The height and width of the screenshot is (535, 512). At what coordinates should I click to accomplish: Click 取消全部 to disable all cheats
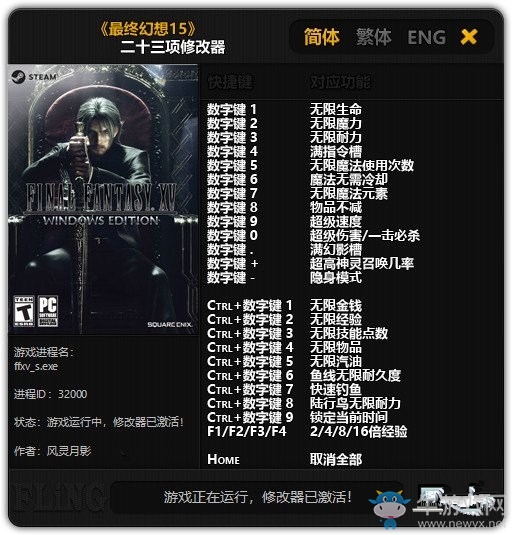coord(336,459)
